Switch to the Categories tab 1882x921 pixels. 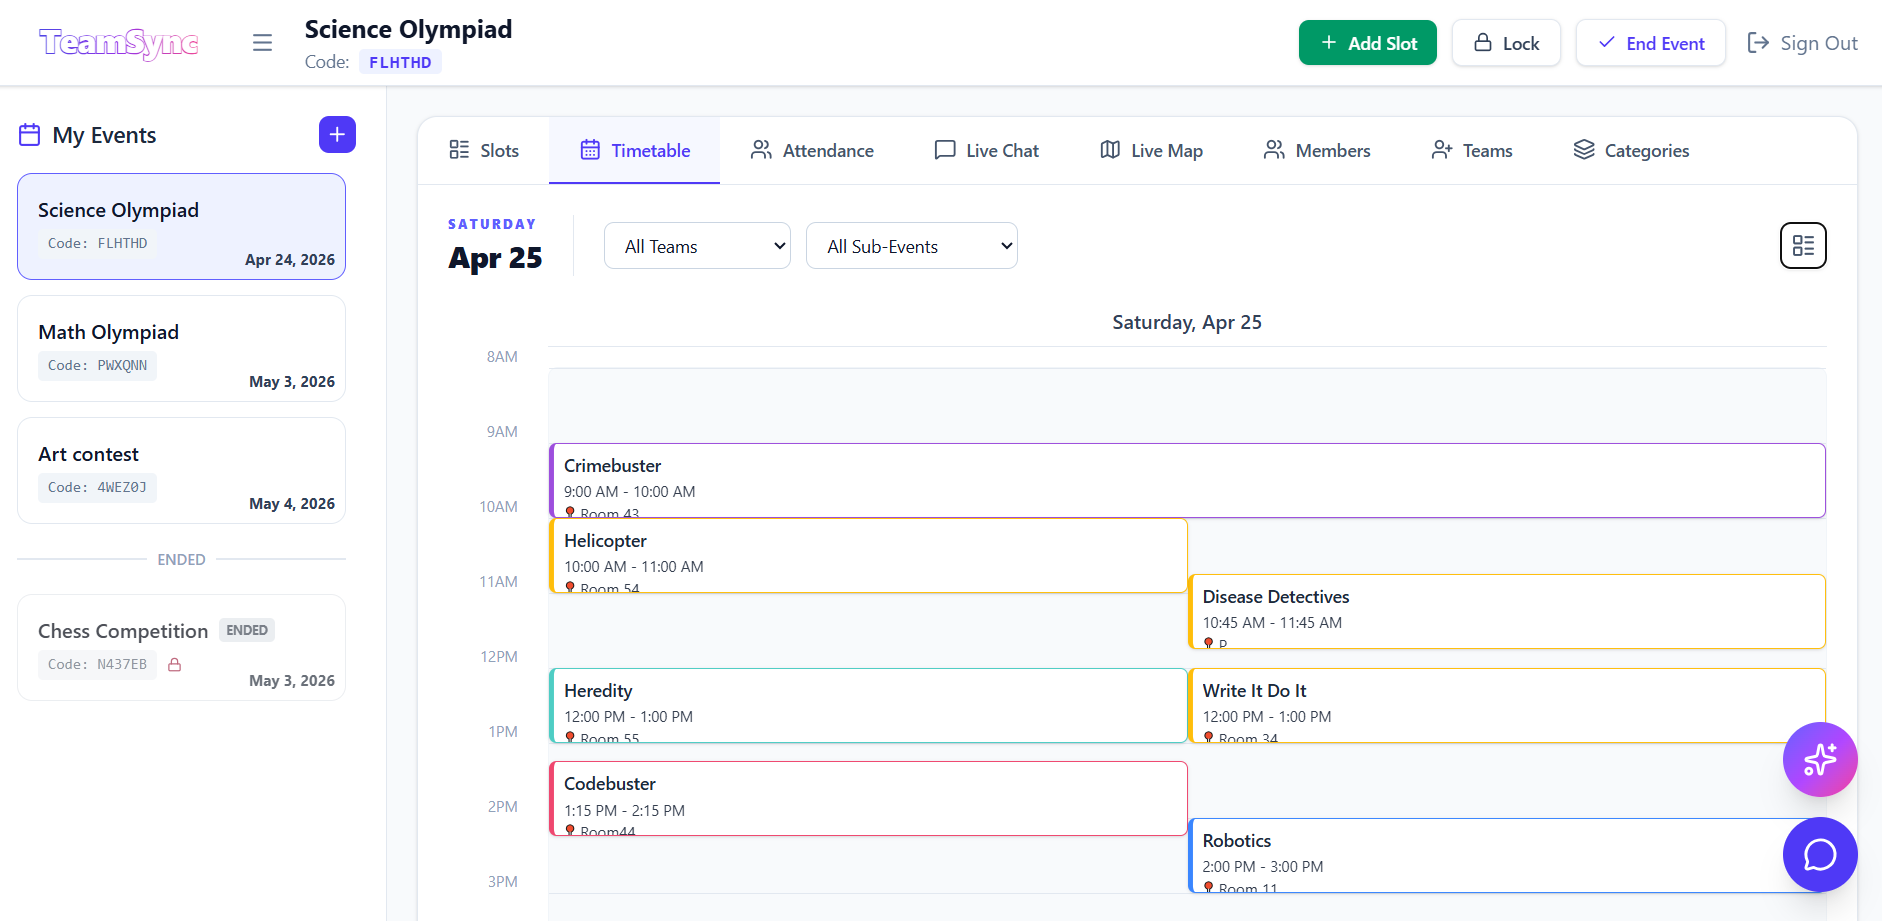1631,151
